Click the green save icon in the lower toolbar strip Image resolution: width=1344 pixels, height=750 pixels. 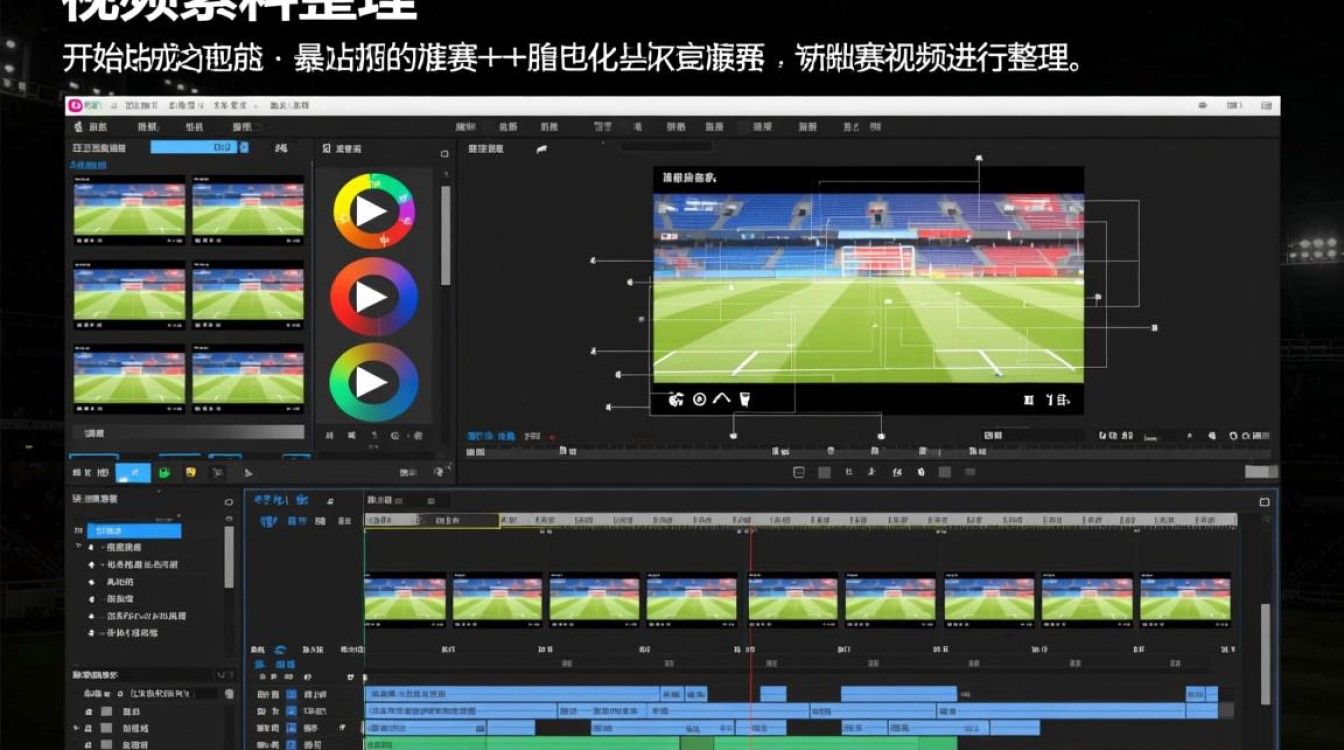pos(165,471)
